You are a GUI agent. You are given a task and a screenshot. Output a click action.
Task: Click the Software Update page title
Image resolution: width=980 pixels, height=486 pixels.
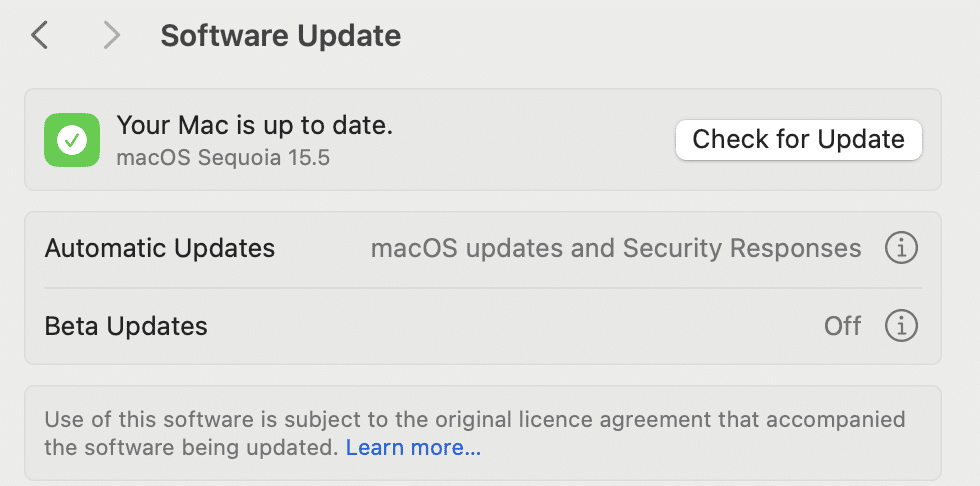pyautogui.click(x=281, y=36)
